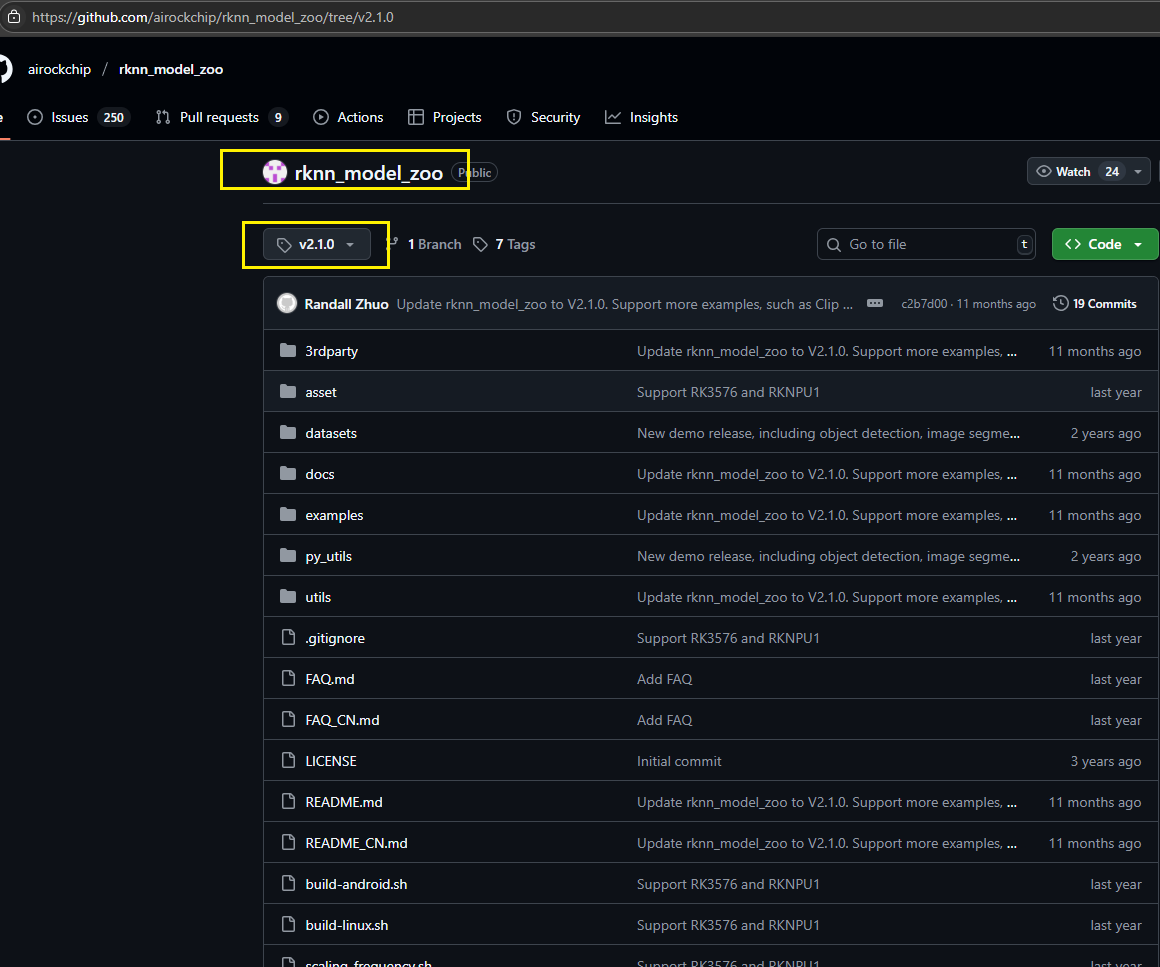View the 7 Tags link
Screen dimensions: 1160x967
(505, 244)
